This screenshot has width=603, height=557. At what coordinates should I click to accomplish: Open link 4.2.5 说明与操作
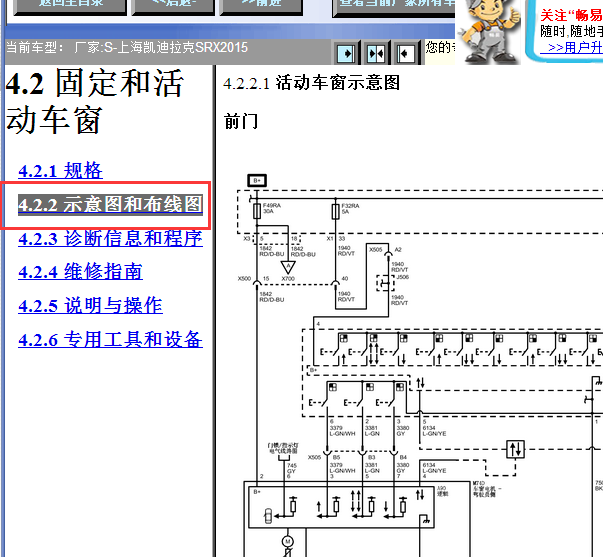(x=90, y=305)
